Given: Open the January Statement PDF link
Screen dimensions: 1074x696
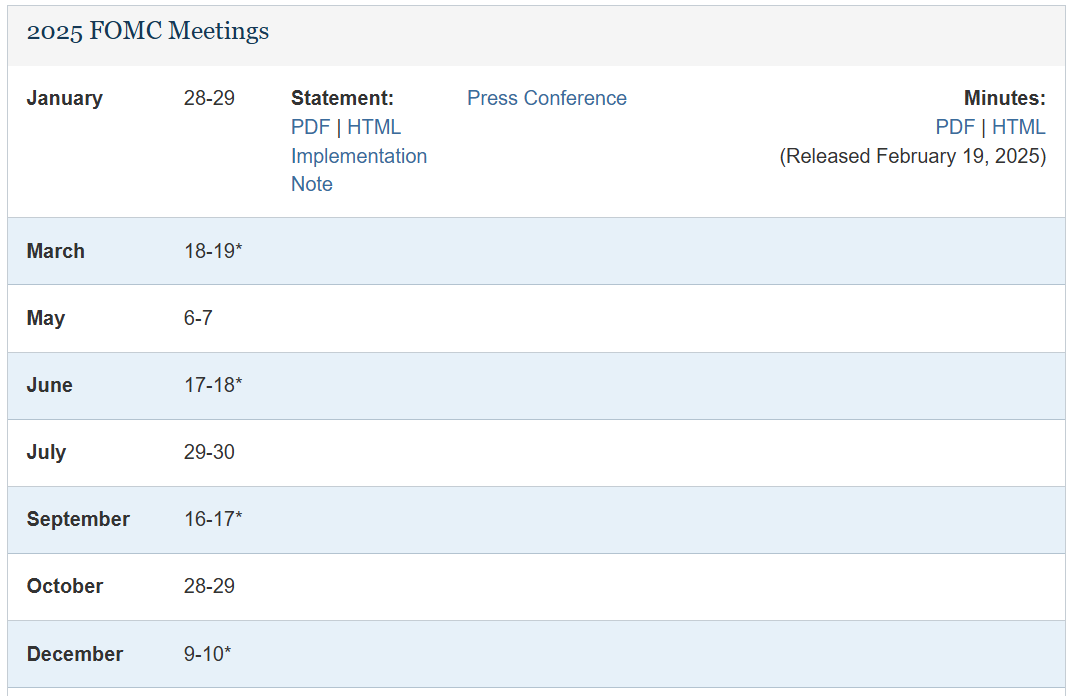Looking at the screenshot, I should pyautogui.click(x=310, y=127).
